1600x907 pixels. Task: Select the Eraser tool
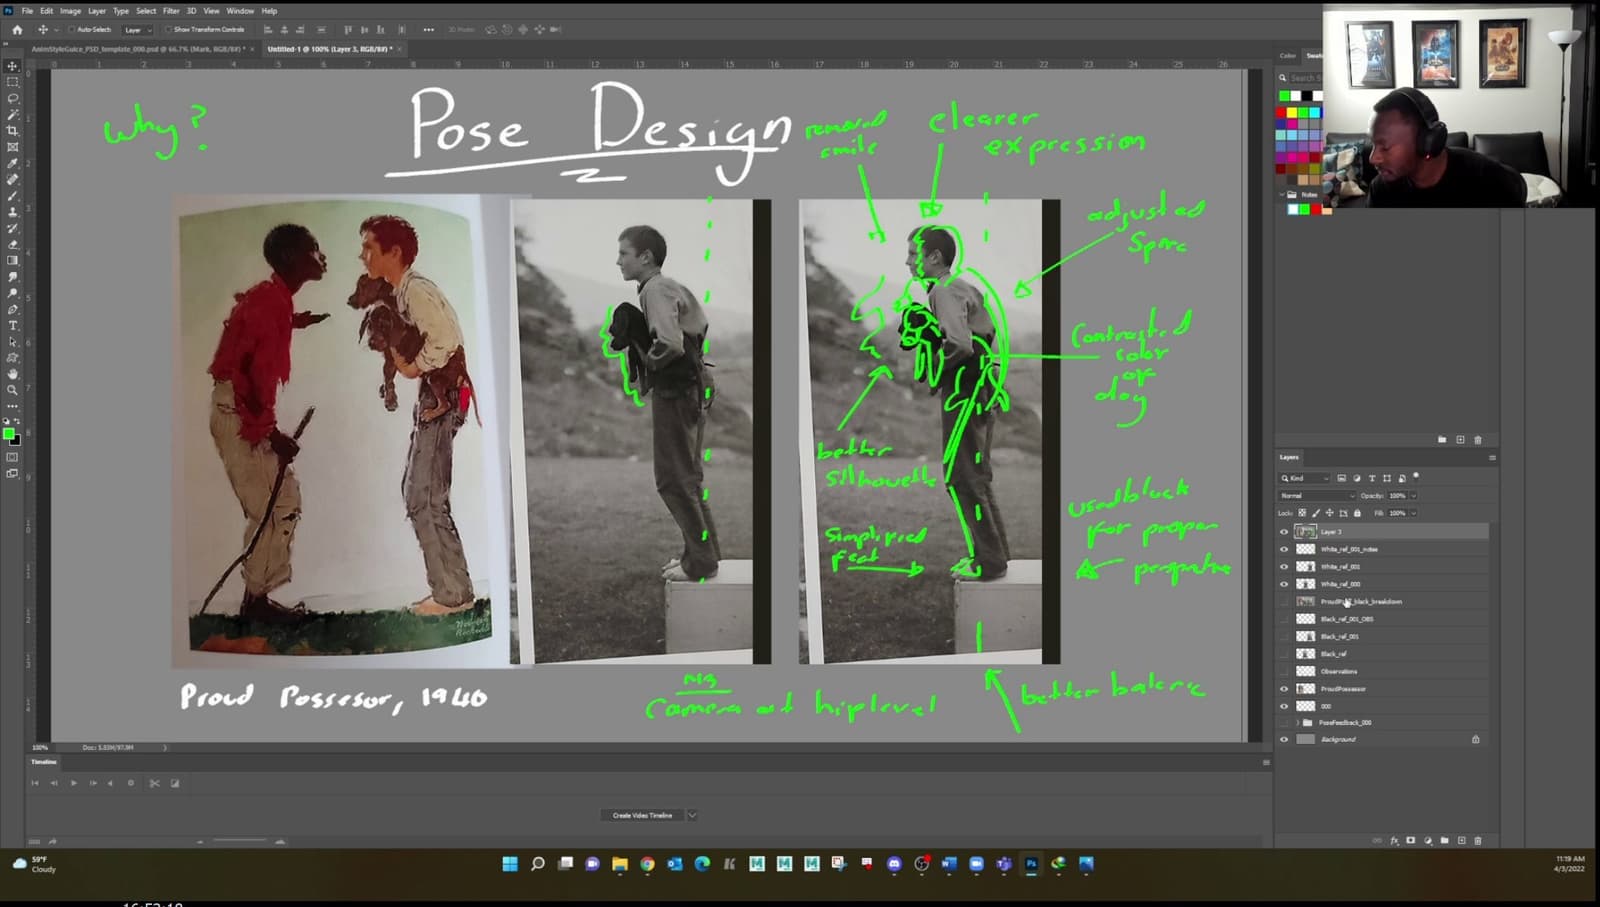click(13, 244)
